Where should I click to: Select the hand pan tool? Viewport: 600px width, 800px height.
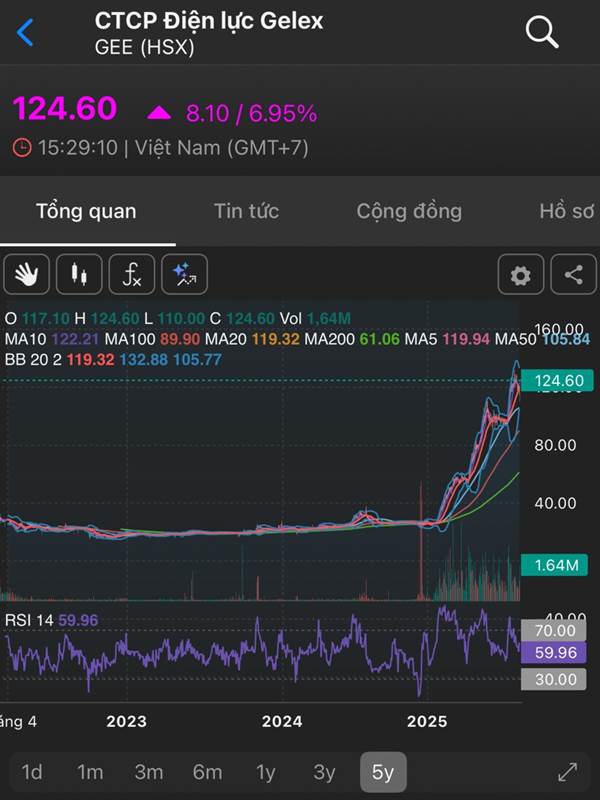click(27, 274)
